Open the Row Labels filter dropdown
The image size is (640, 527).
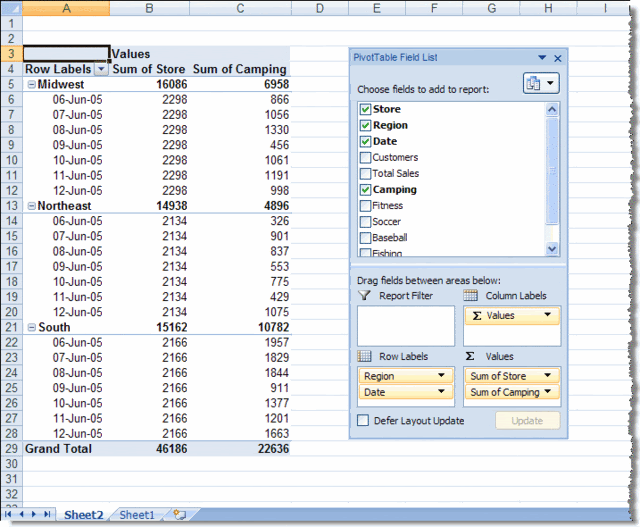(x=101, y=69)
